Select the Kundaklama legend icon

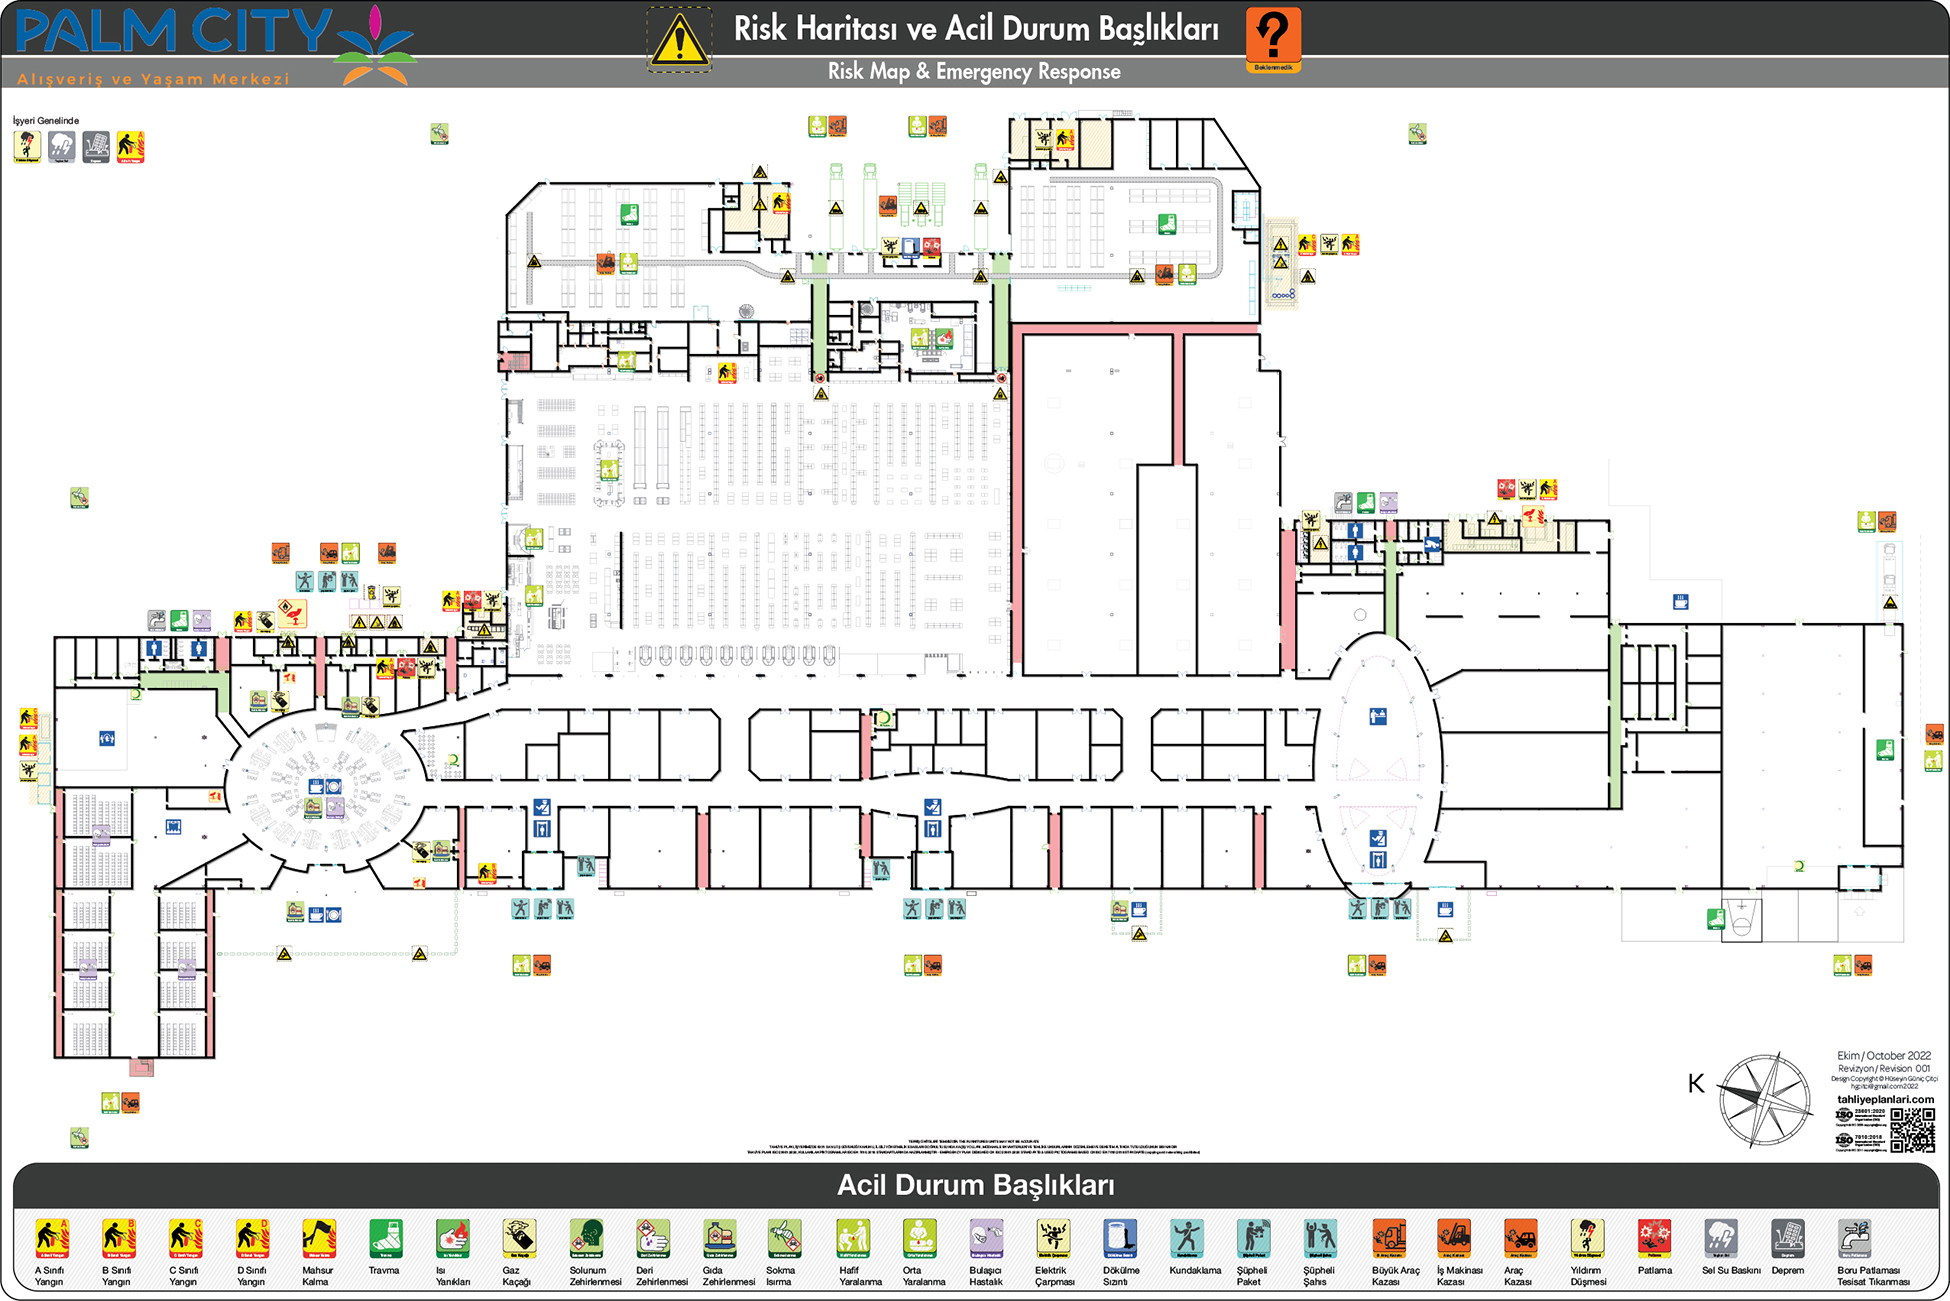click(x=1187, y=1238)
